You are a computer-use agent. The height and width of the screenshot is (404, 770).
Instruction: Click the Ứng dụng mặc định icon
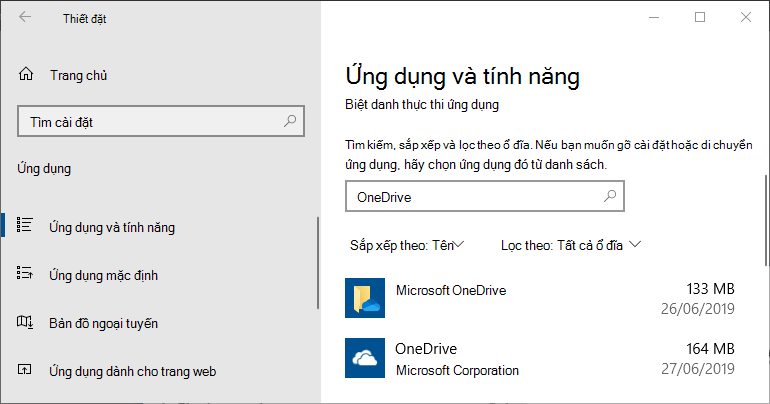pos(25,273)
